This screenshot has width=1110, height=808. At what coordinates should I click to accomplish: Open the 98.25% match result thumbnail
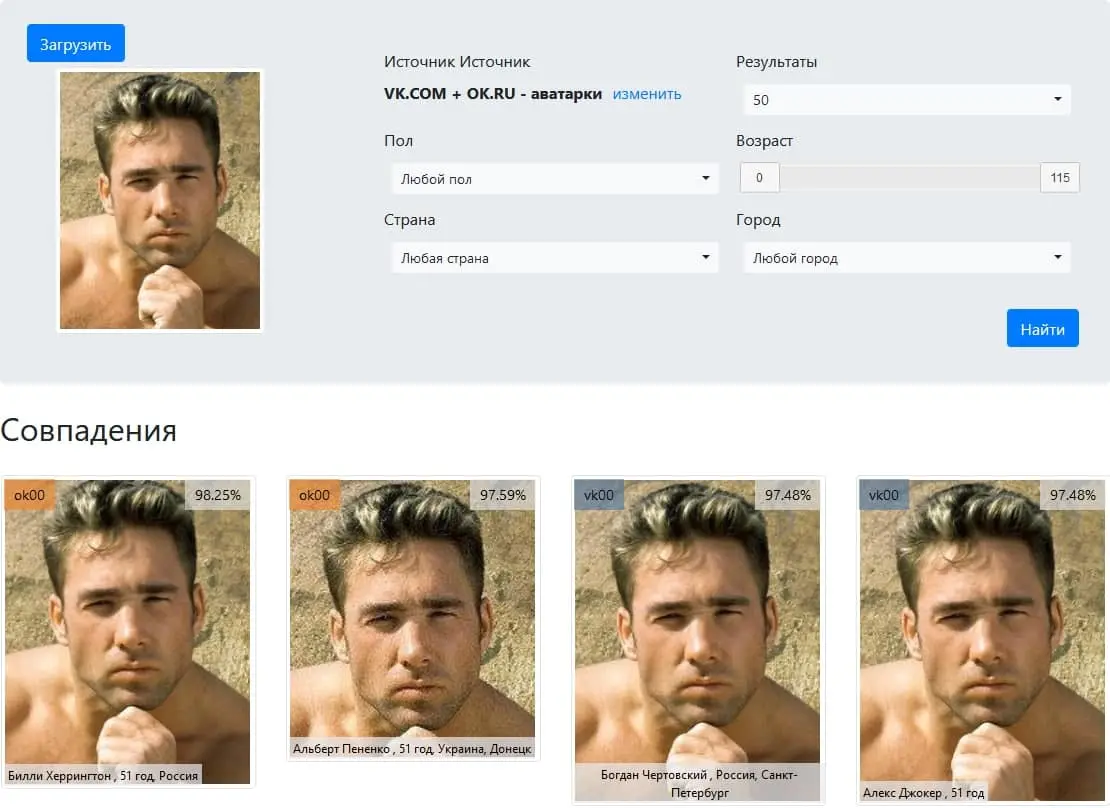127,632
